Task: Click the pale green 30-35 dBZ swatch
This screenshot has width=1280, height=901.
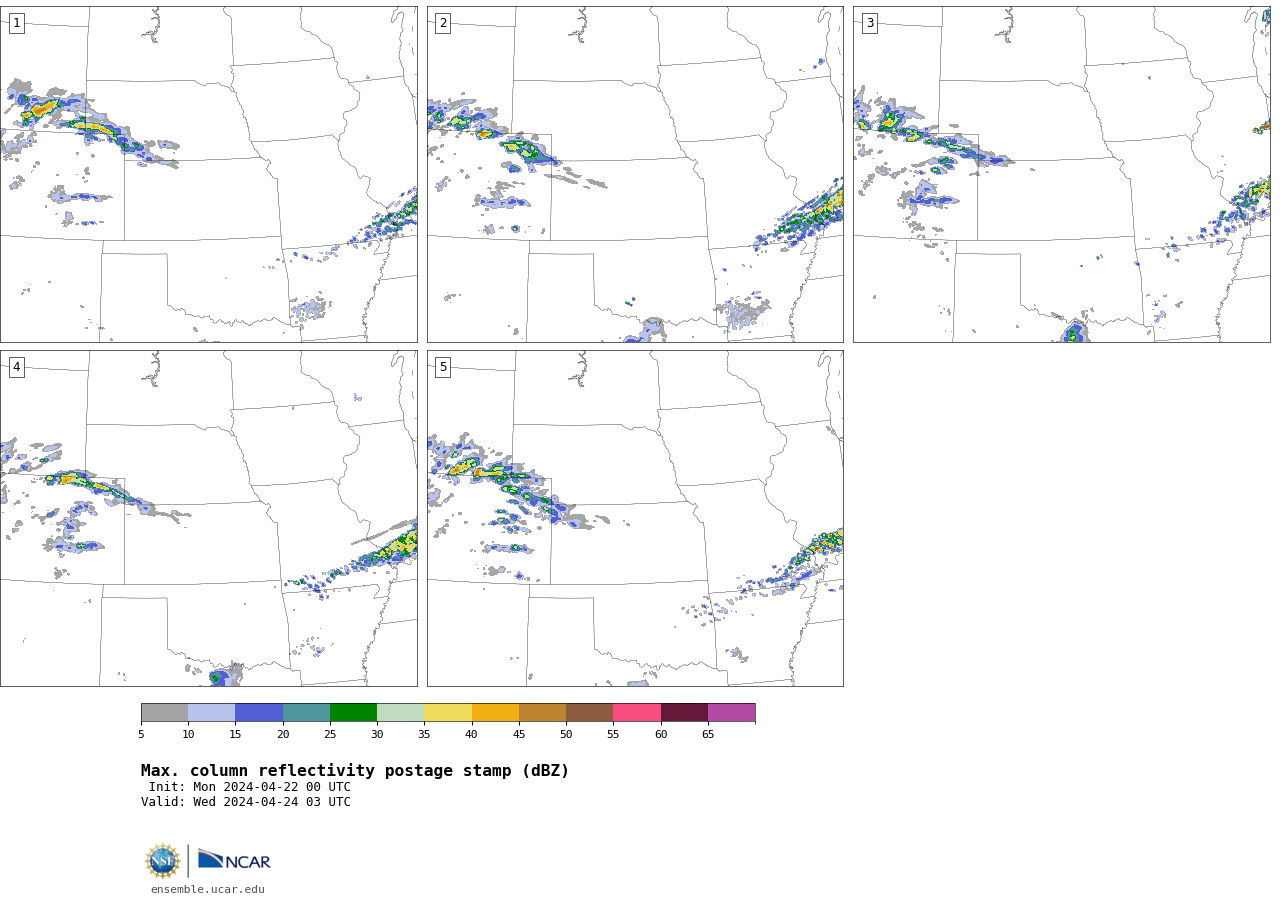Action: point(400,712)
